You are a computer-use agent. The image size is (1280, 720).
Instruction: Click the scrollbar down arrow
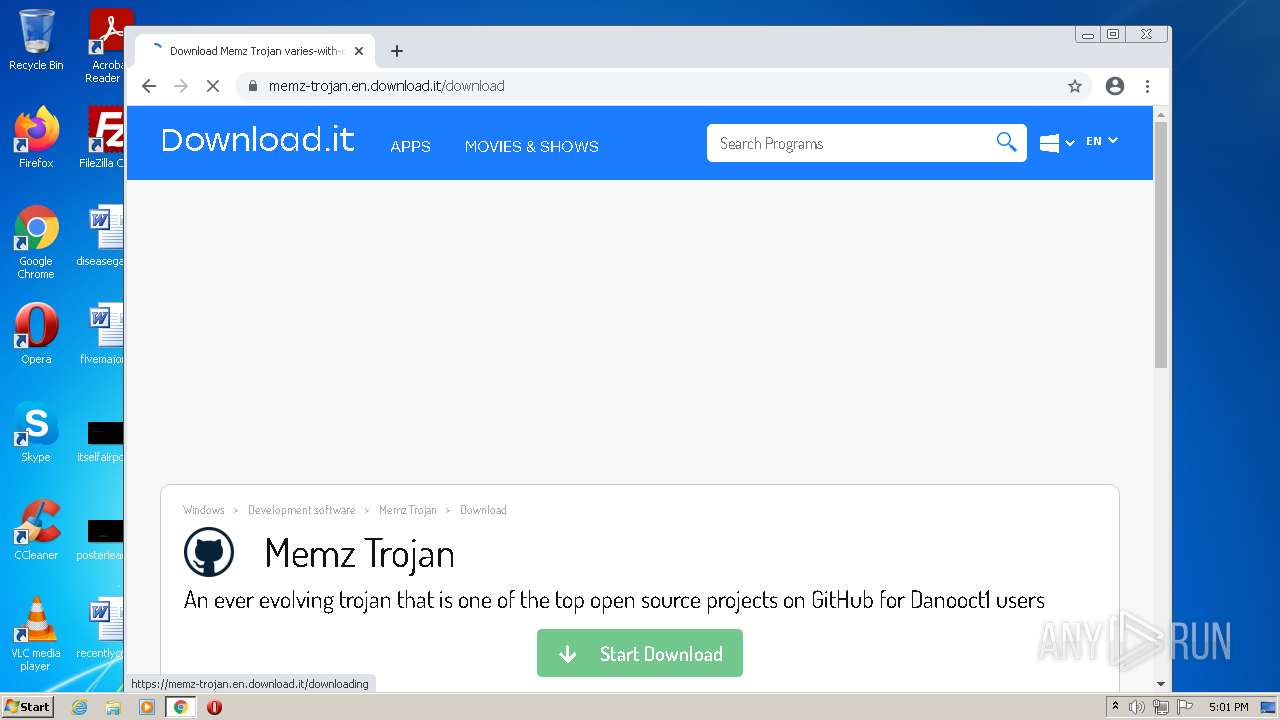[1161, 684]
